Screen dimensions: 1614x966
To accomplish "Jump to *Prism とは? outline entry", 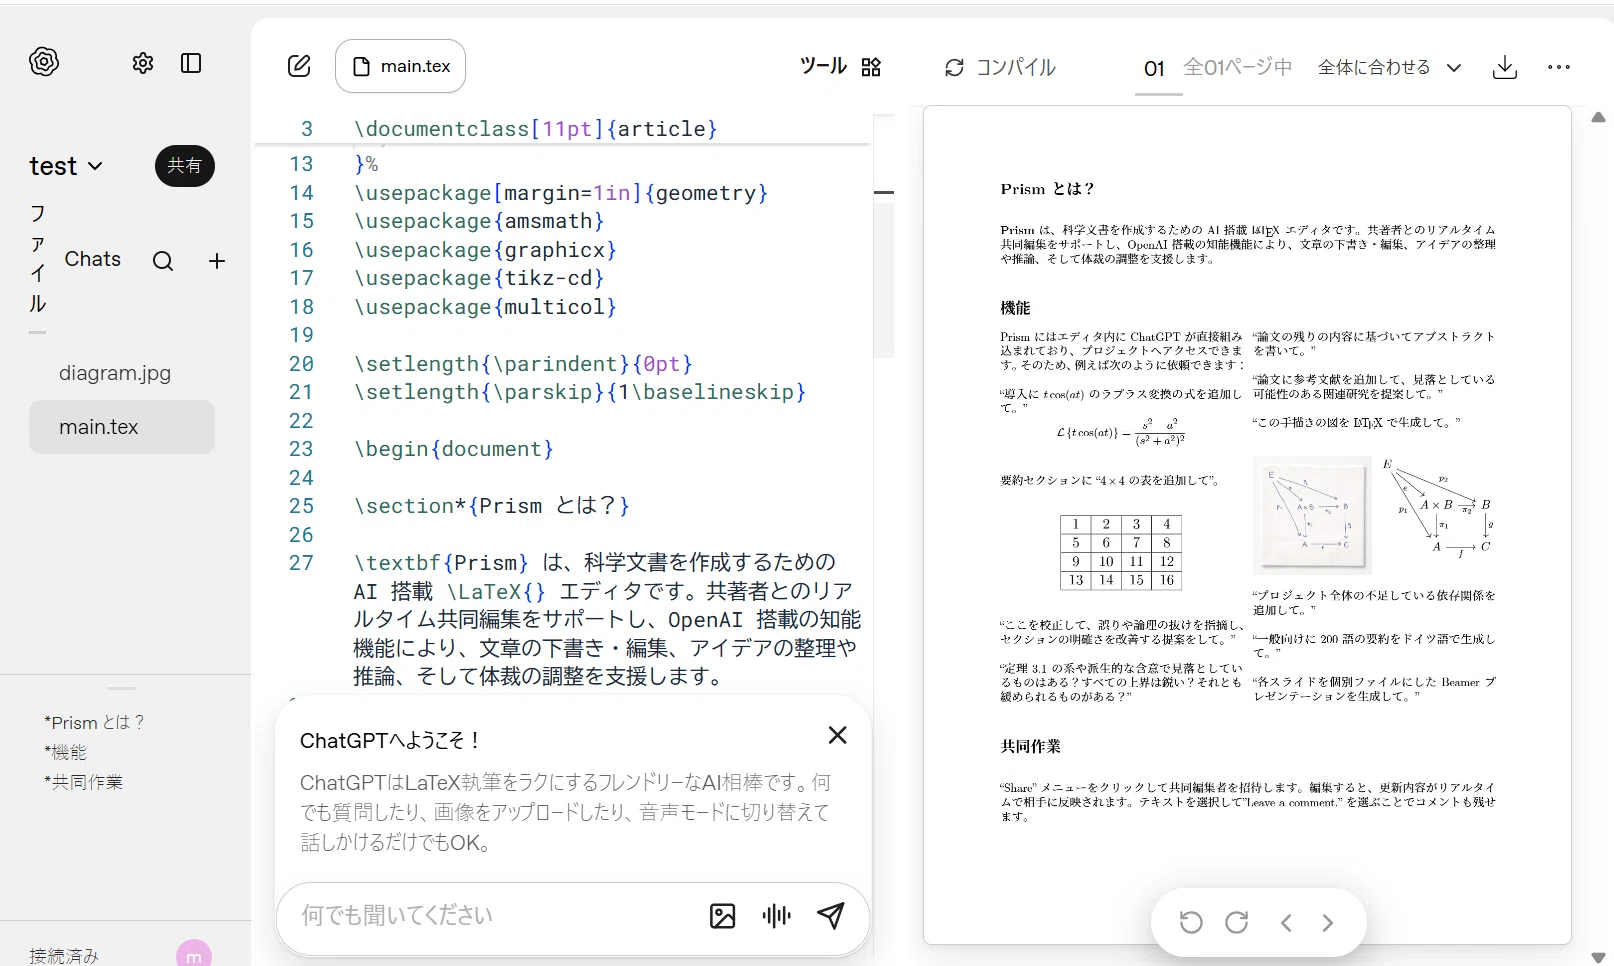I will pos(94,722).
